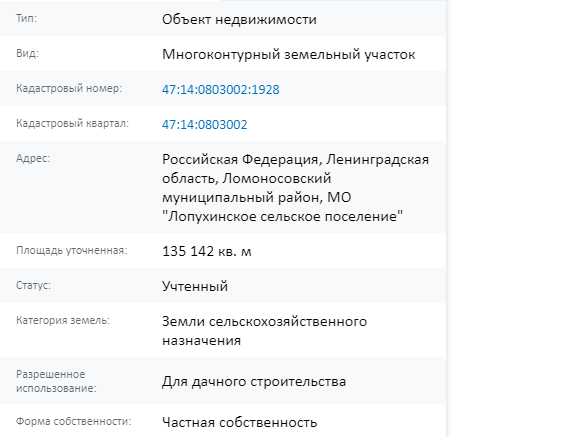This screenshot has width=570, height=437.
Task: Click the 'Тип:' label
Action: click(27, 18)
